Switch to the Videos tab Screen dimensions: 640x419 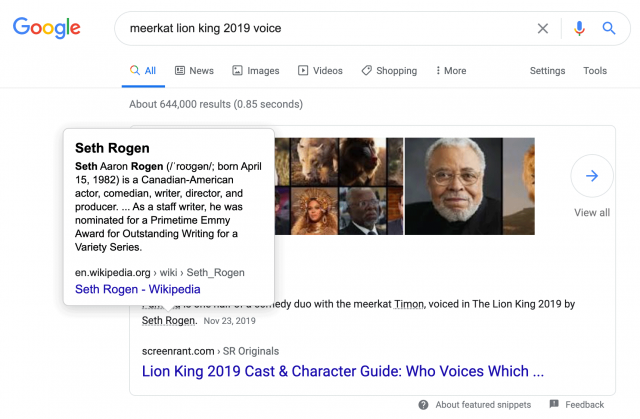coord(320,71)
